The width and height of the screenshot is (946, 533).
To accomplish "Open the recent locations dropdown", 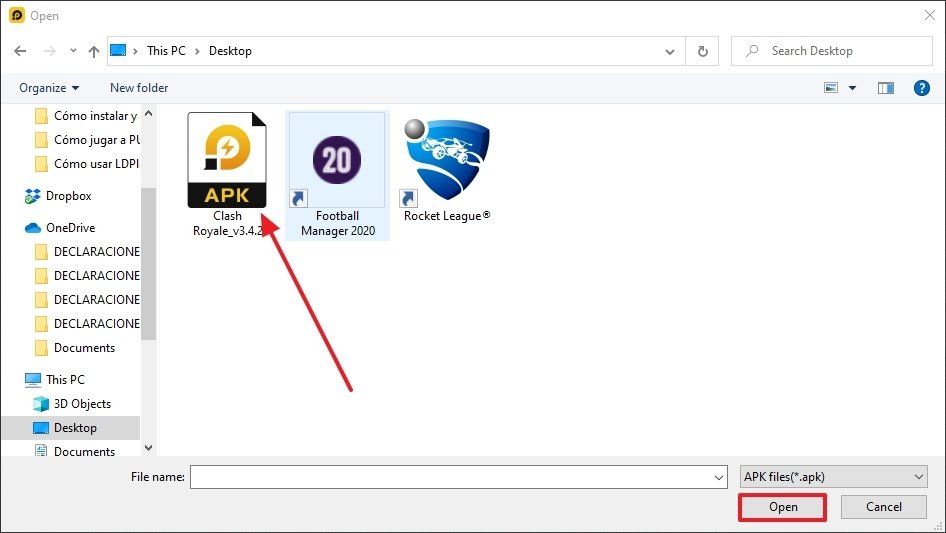I will [x=73, y=51].
